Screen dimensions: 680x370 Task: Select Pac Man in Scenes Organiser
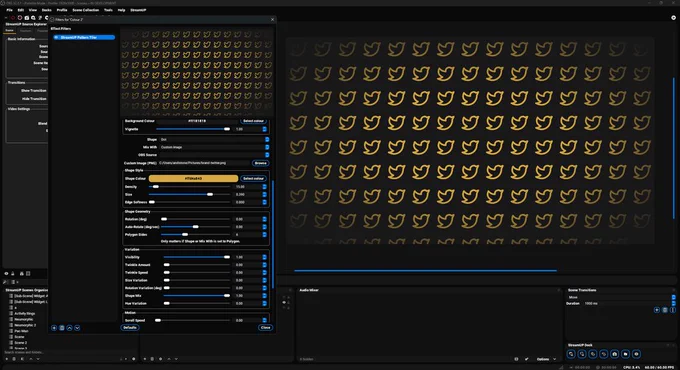[21, 331]
